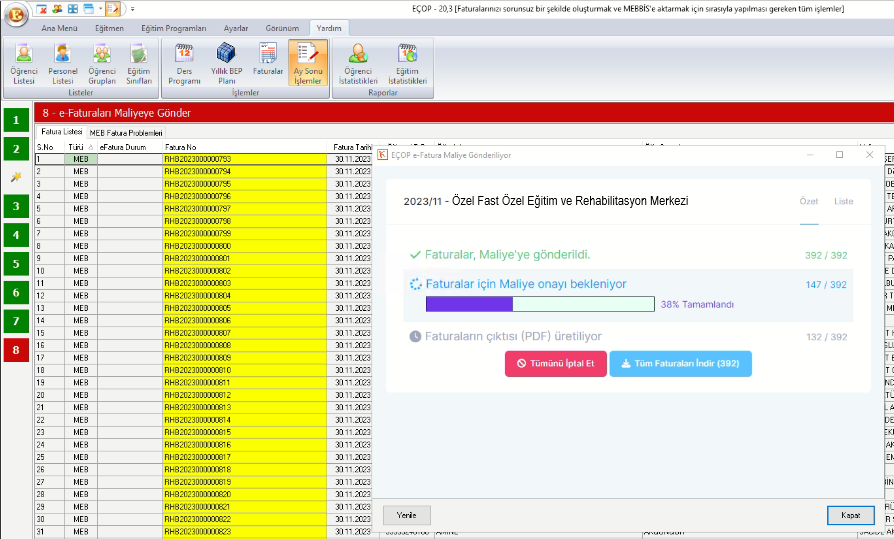Select the Yardım ribbon tab
Image resolution: width=894 pixels, height=539 pixels.
(x=329, y=28)
